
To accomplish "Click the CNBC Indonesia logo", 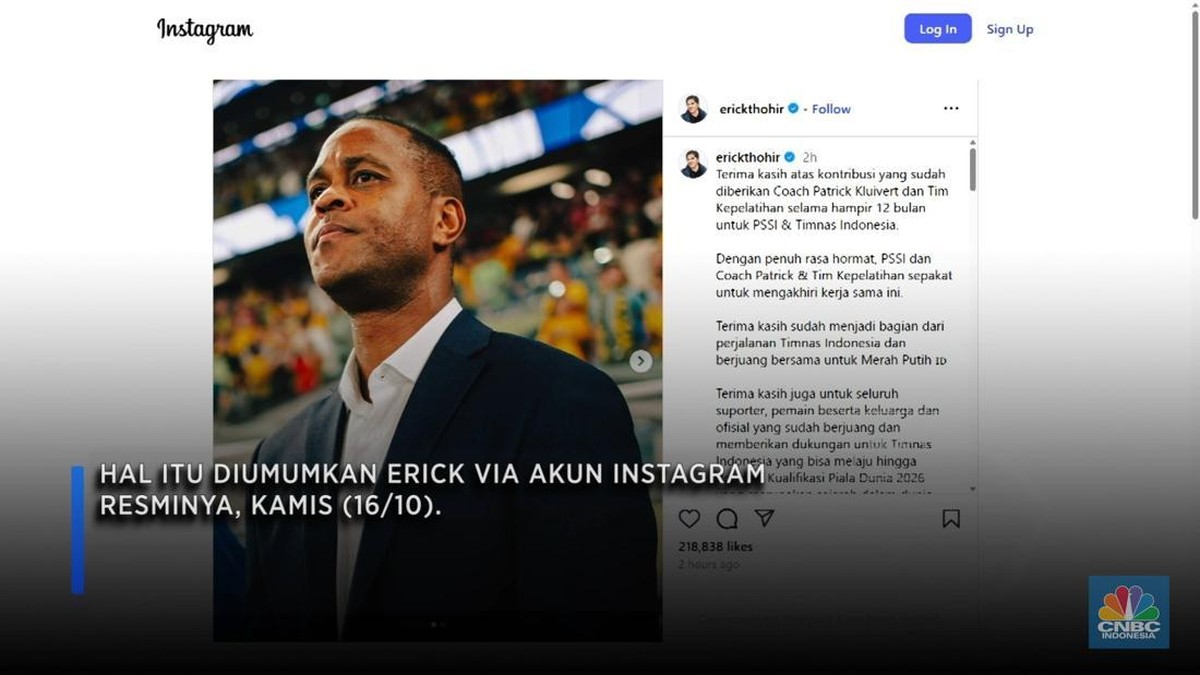I will pyautogui.click(x=1128, y=612).
